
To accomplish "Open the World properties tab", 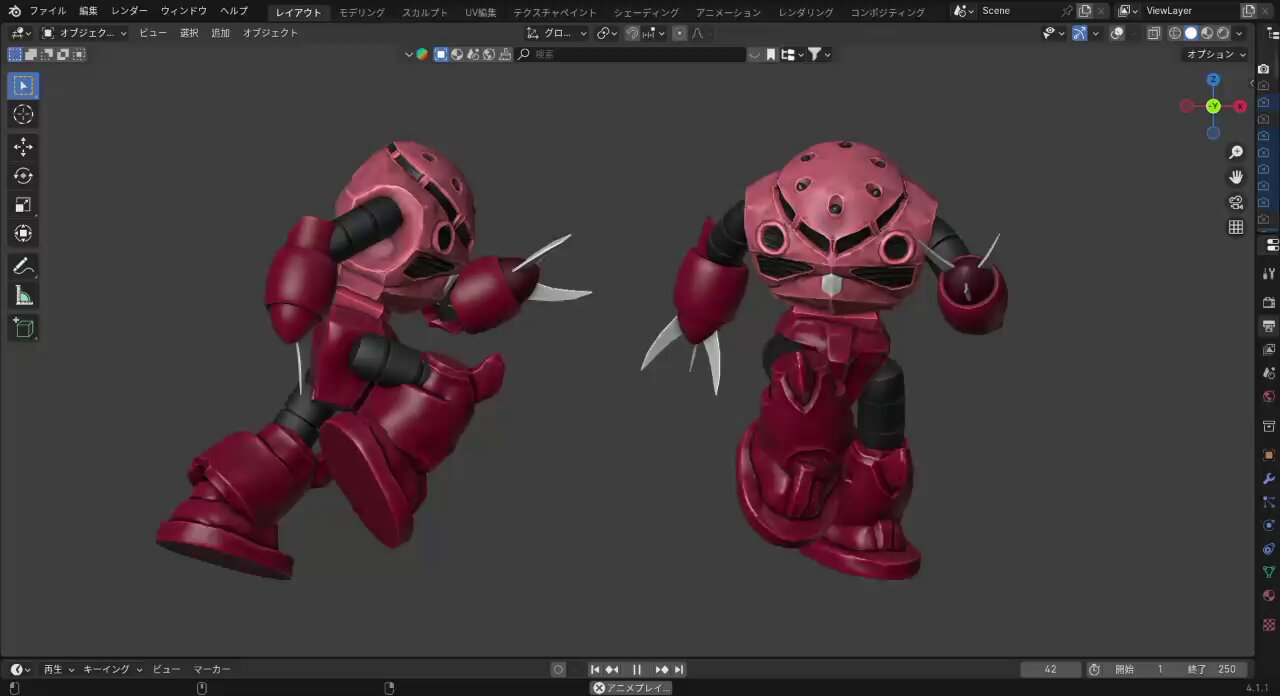I will click(x=1269, y=397).
